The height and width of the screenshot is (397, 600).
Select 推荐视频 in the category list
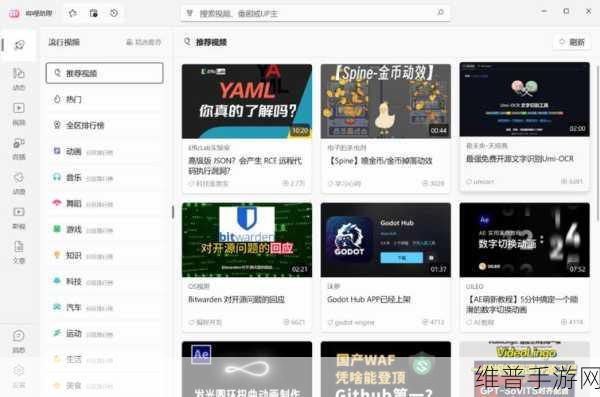coord(104,73)
